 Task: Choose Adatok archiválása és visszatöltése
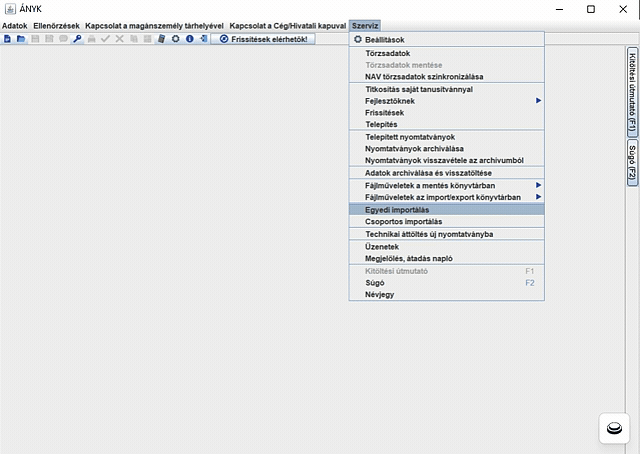point(447,173)
